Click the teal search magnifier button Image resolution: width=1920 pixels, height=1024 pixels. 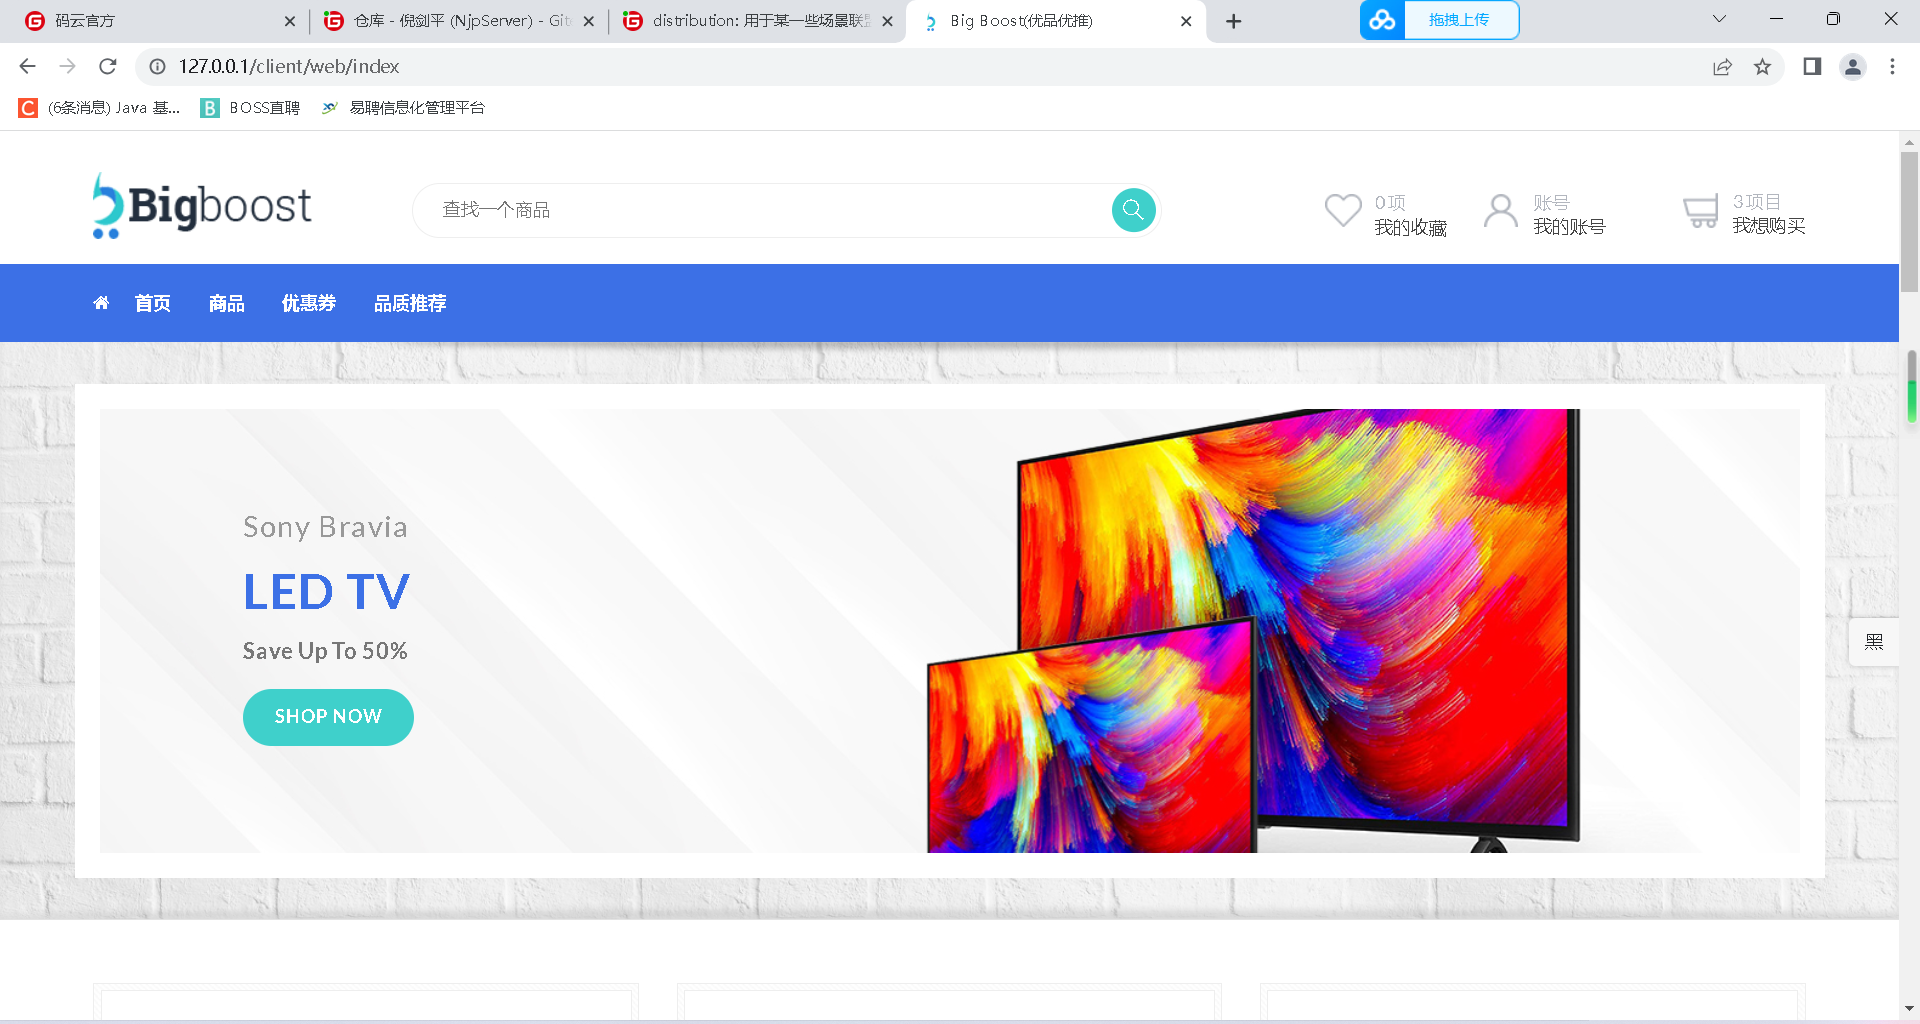point(1133,210)
